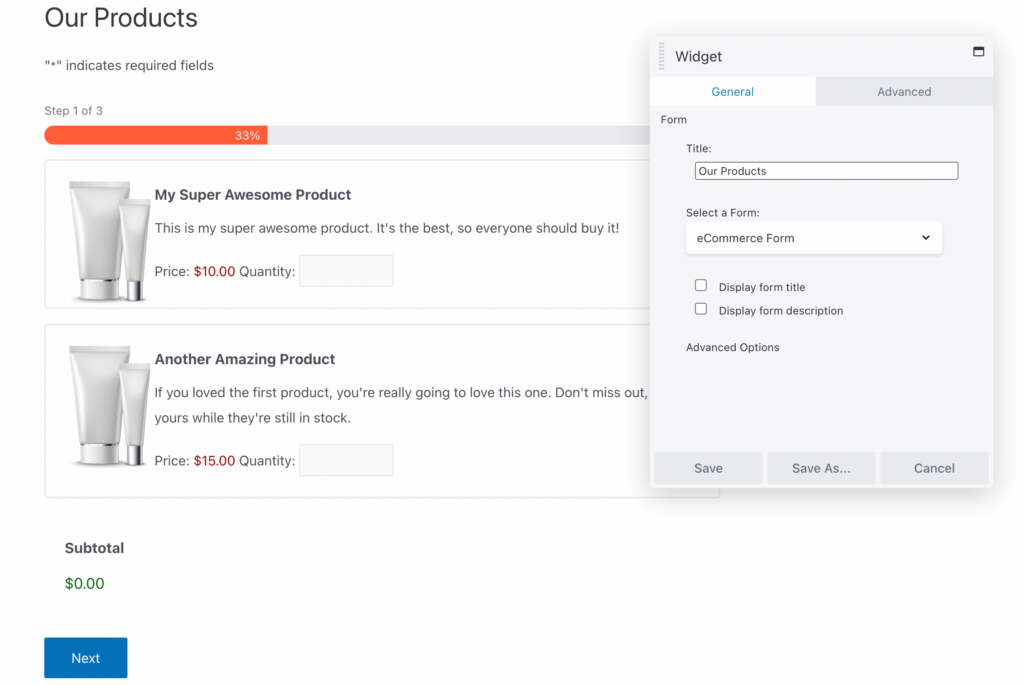Click the blue Next button

85,658
